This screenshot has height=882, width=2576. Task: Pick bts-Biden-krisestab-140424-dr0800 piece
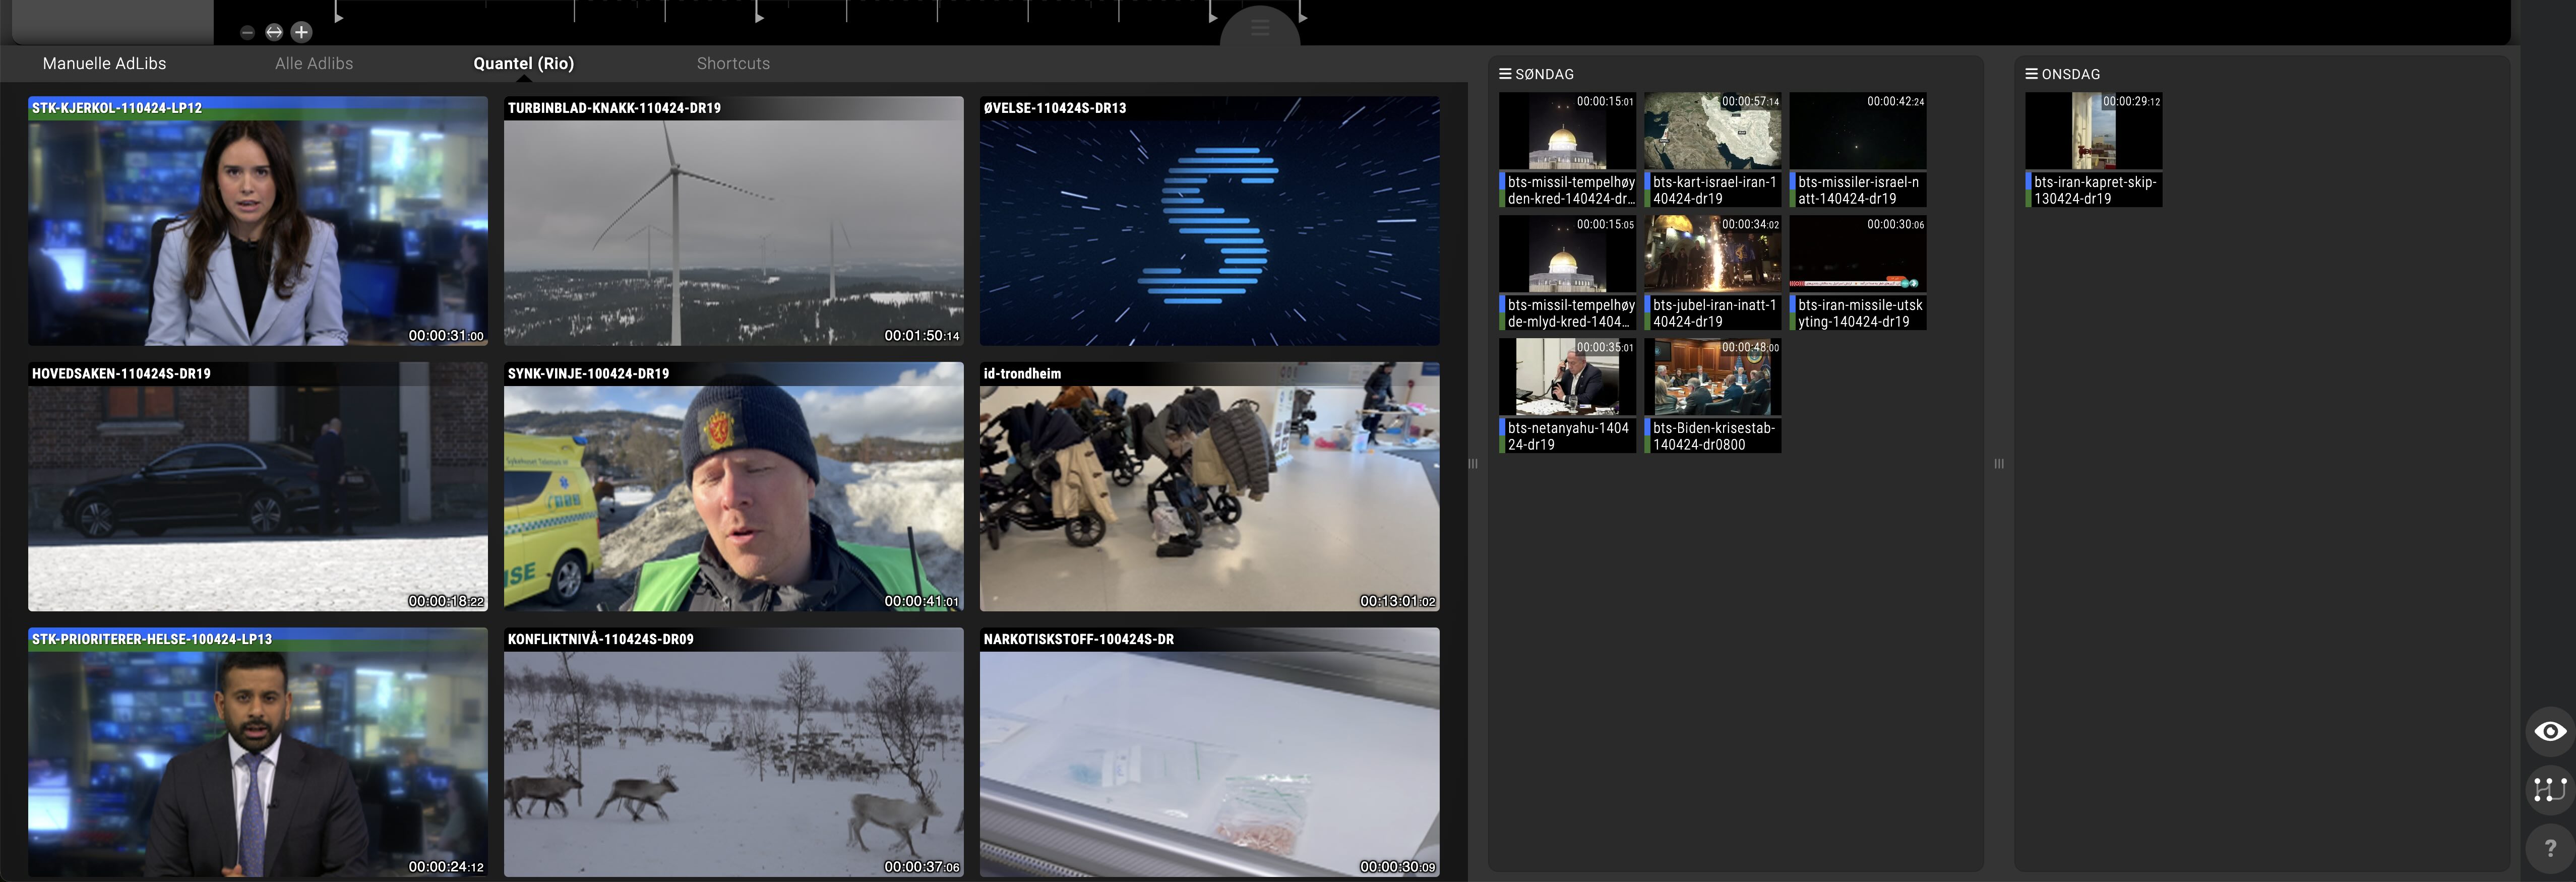click(1713, 396)
